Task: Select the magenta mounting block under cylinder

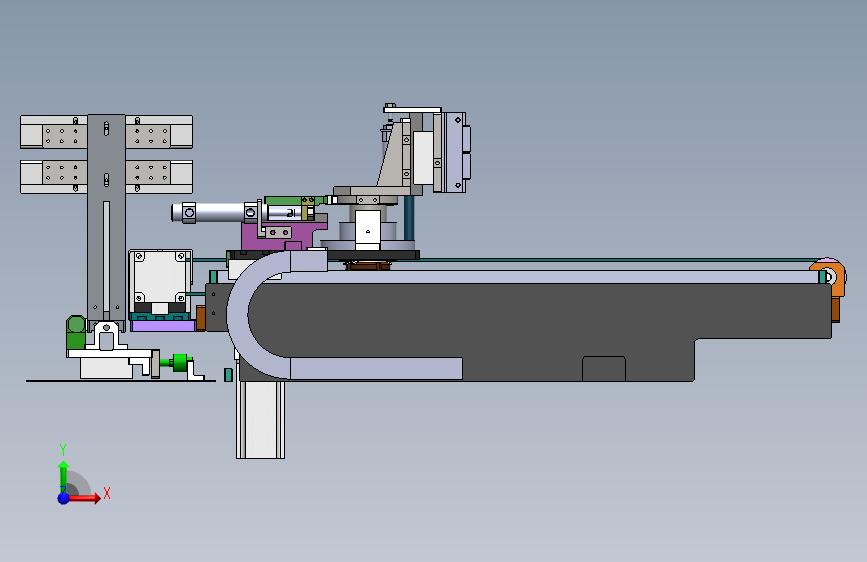Action: (x=283, y=235)
